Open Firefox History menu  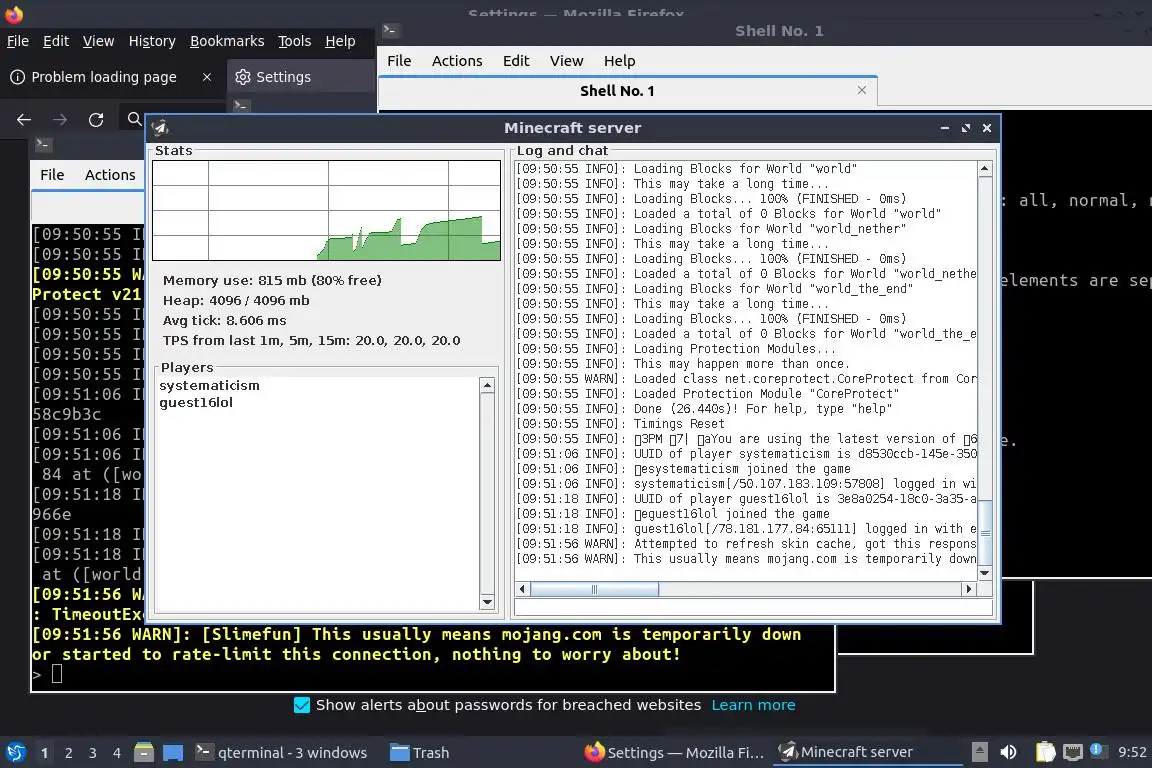tap(152, 41)
